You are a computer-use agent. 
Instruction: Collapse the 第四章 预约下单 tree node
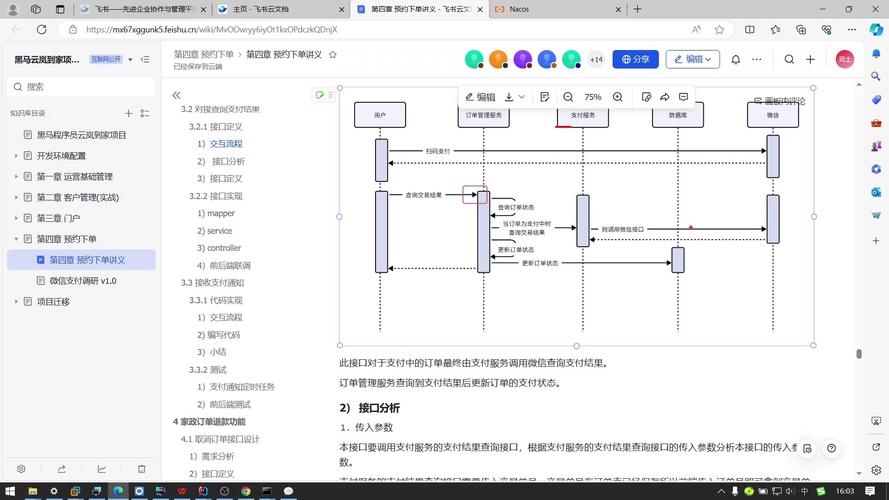coord(16,239)
